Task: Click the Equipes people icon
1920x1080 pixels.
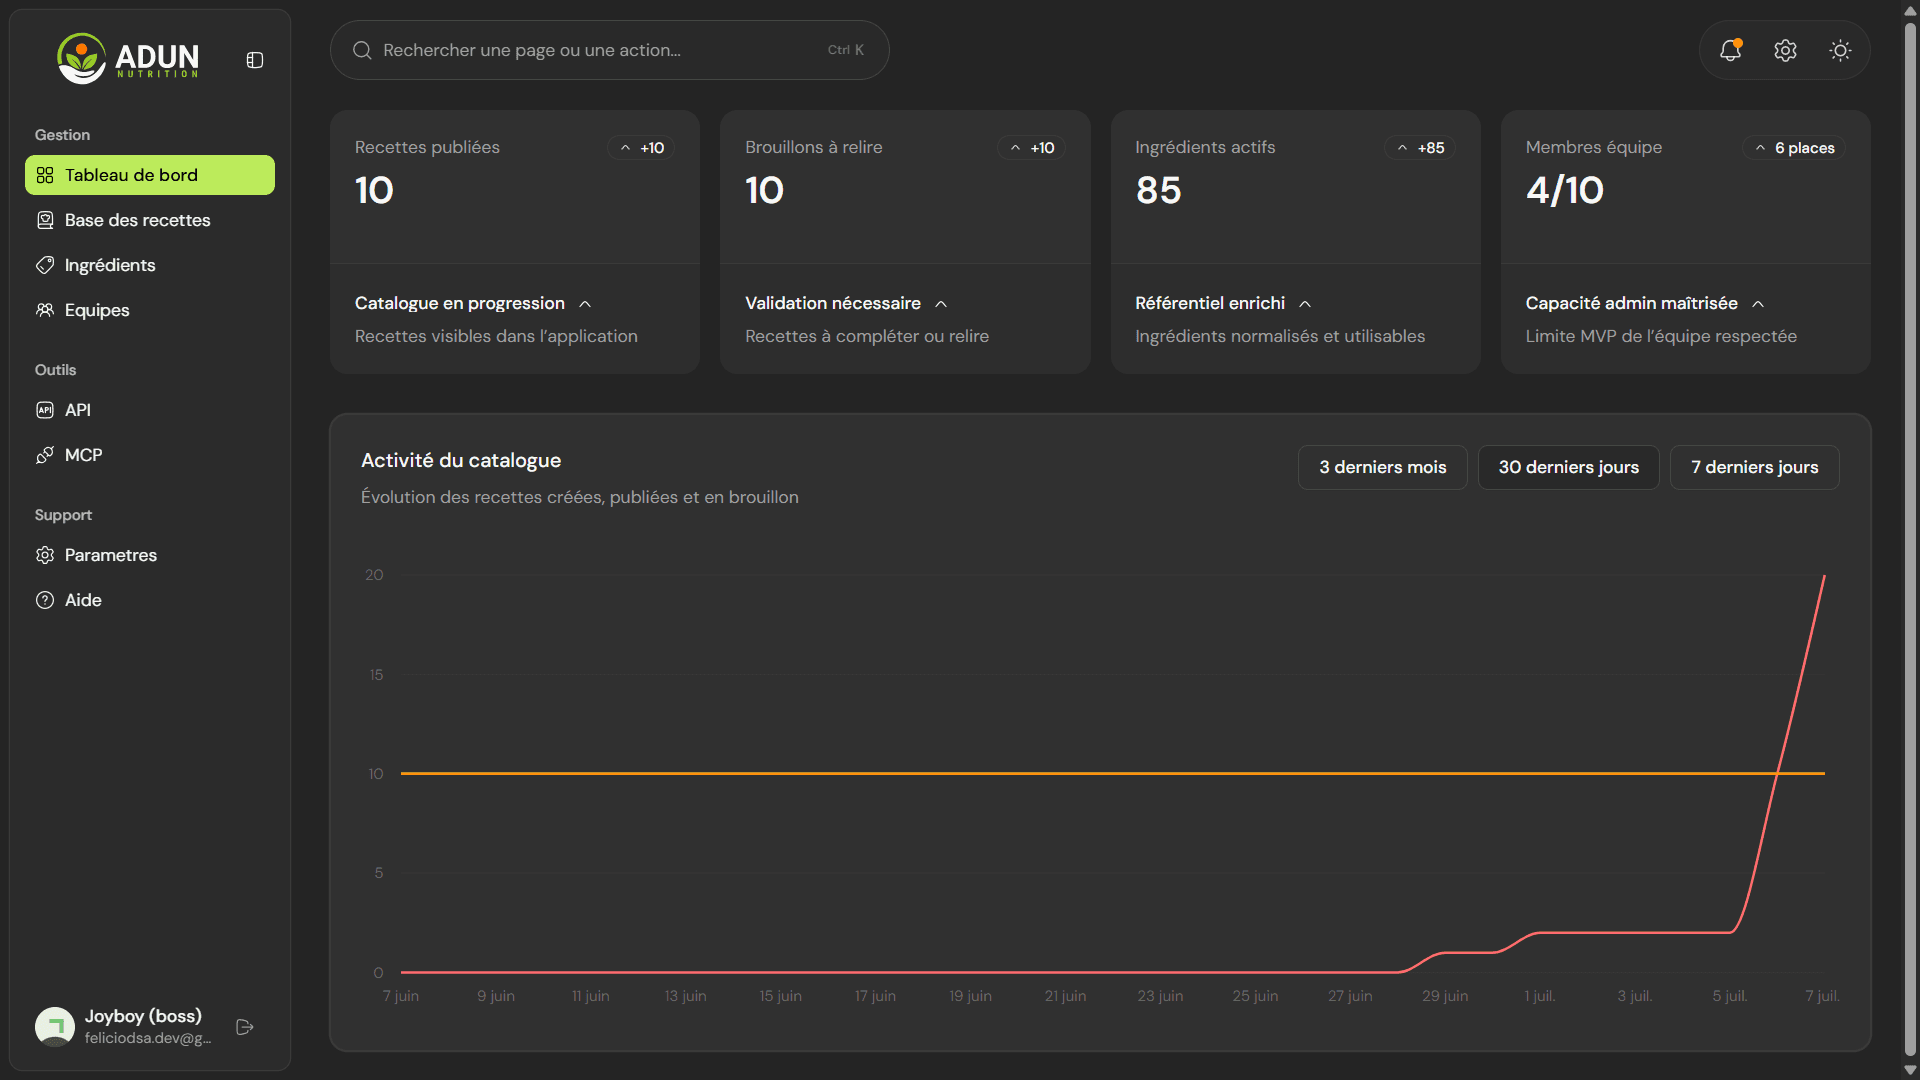Action: [45, 310]
